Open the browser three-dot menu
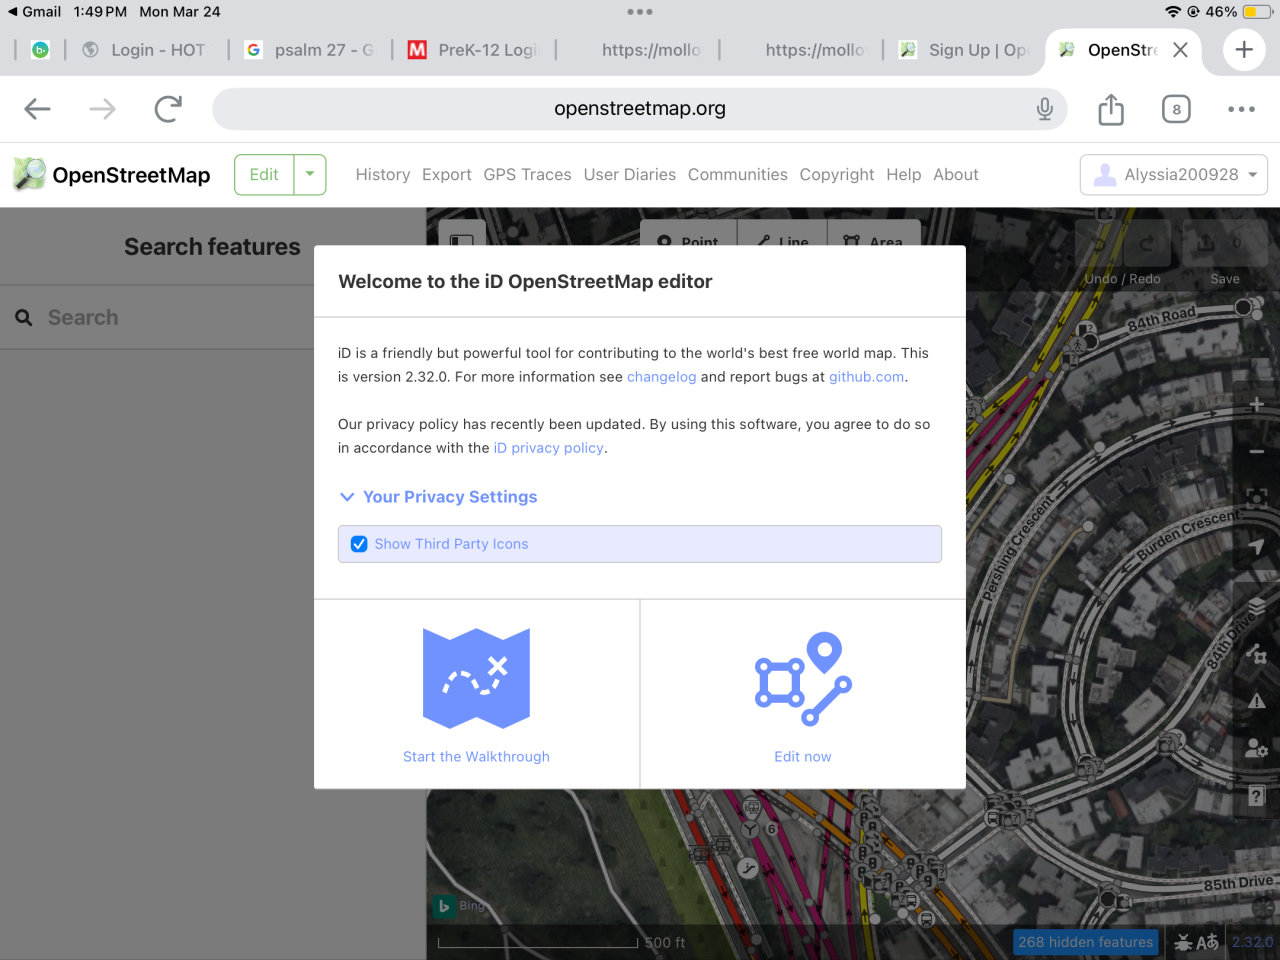1280x960 pixels. (1241, 109)
